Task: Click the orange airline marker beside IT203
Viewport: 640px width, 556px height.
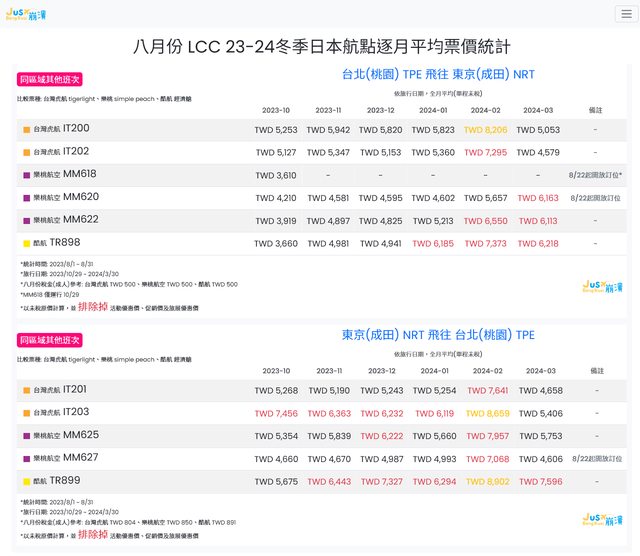Action: pyautogui.click(x=27, y=413)
